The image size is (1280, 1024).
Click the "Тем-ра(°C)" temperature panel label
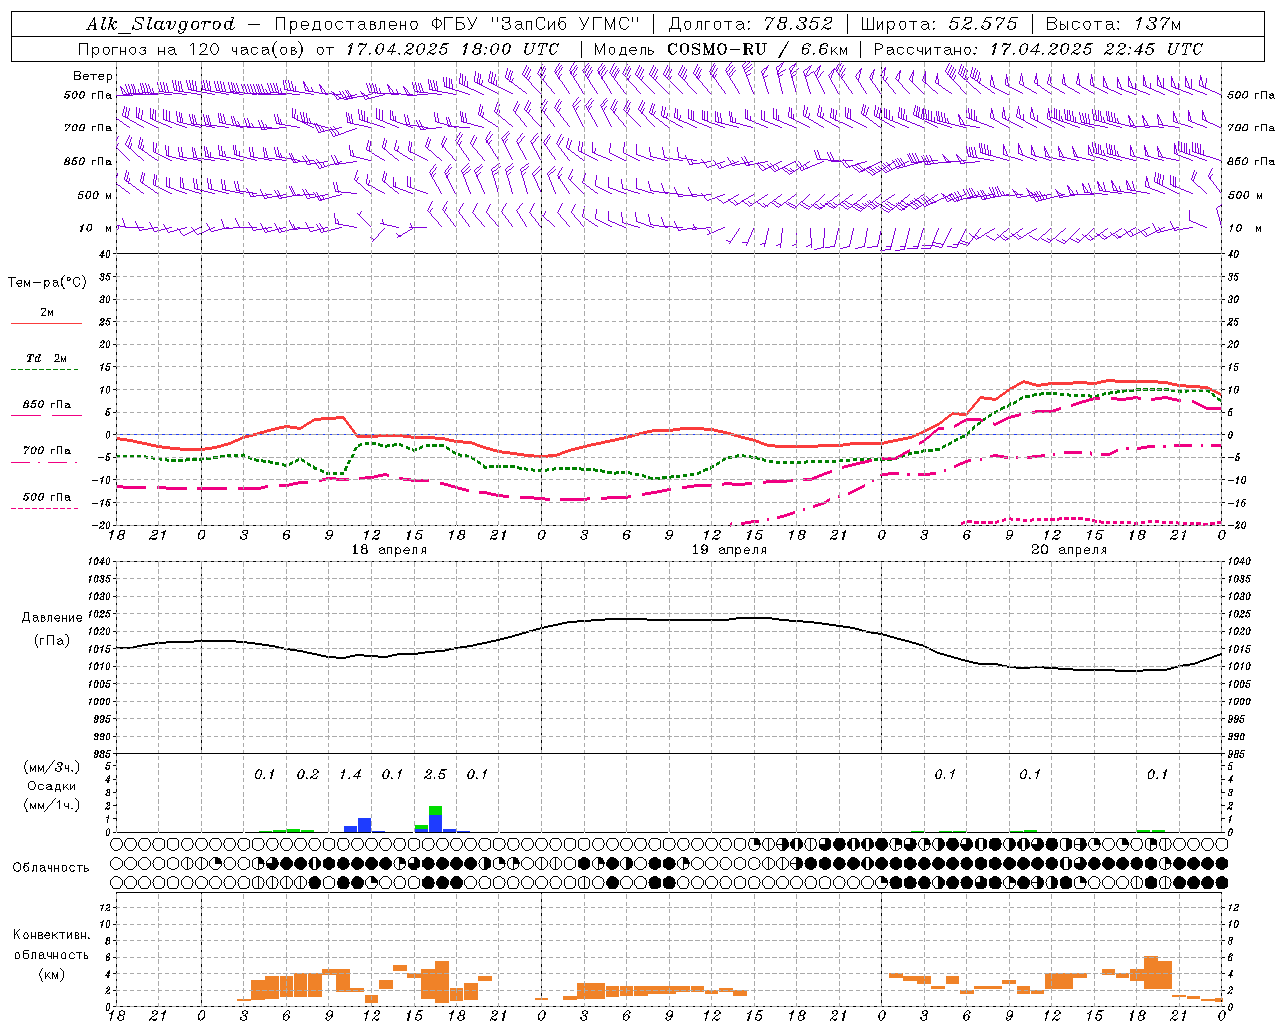(47, 283)
